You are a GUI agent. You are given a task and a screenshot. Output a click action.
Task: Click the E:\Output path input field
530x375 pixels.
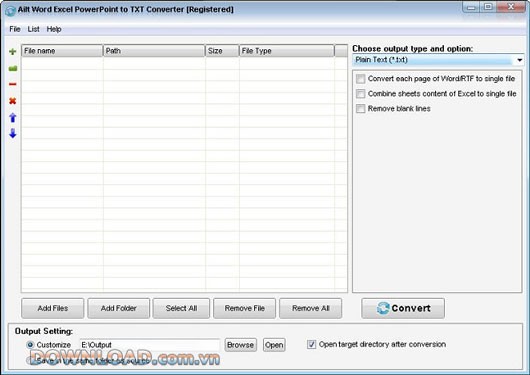pyautogui.click(x=150, y=345)
